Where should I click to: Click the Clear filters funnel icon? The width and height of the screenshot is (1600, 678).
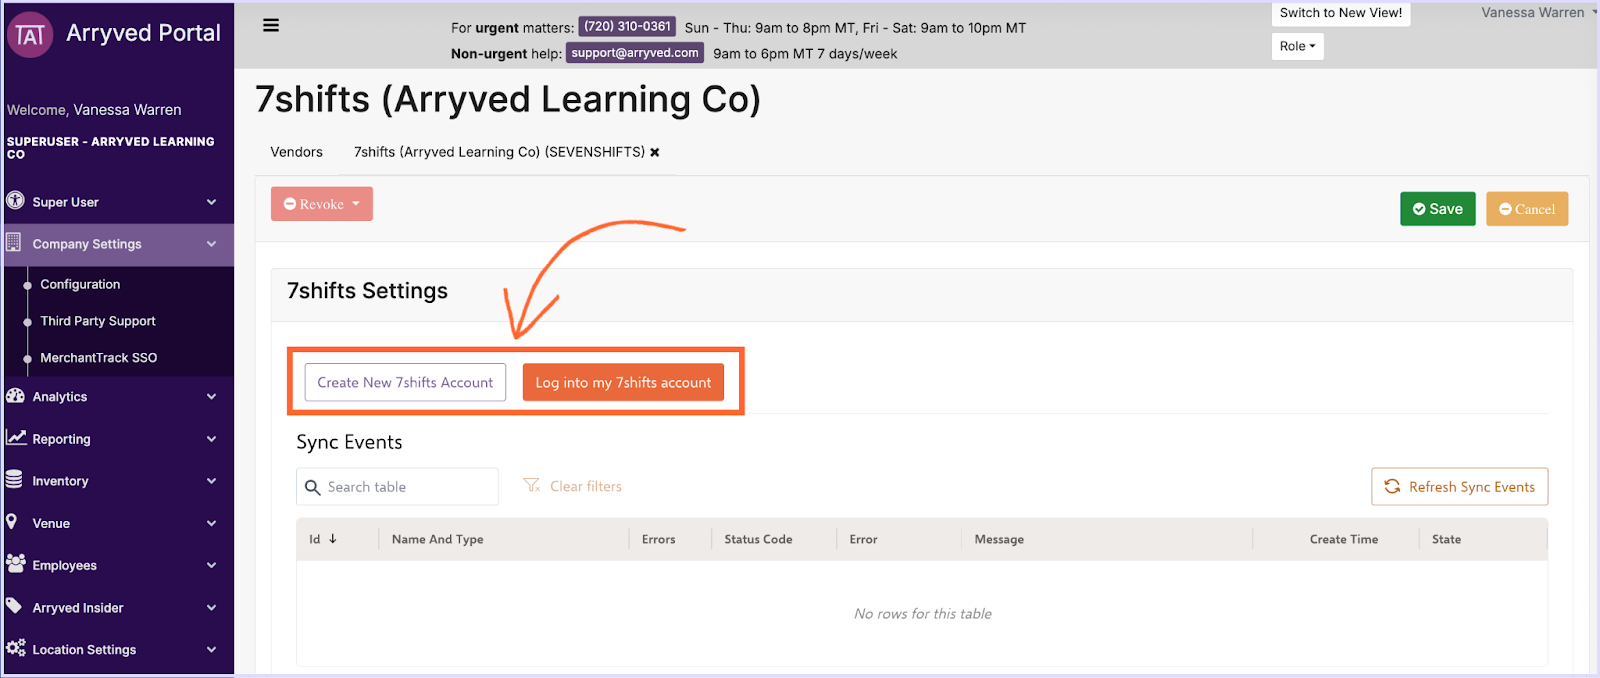click(532, 486)
